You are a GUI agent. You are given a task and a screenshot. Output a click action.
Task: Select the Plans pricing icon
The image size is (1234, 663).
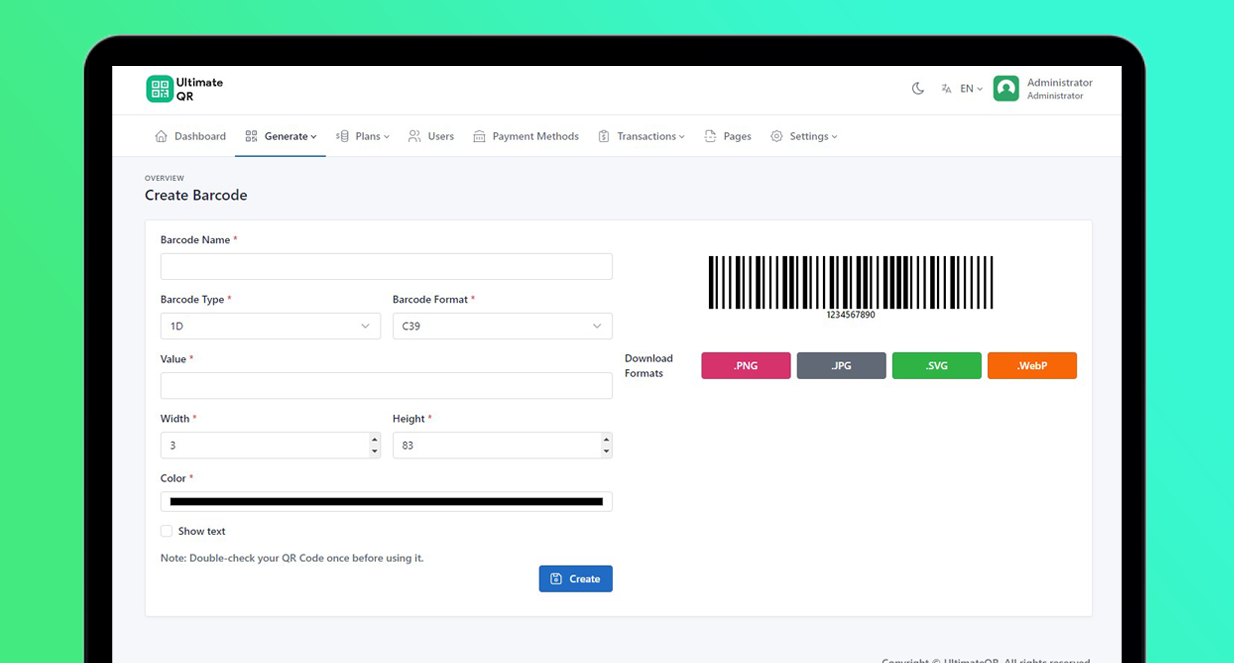pos(341,135)
